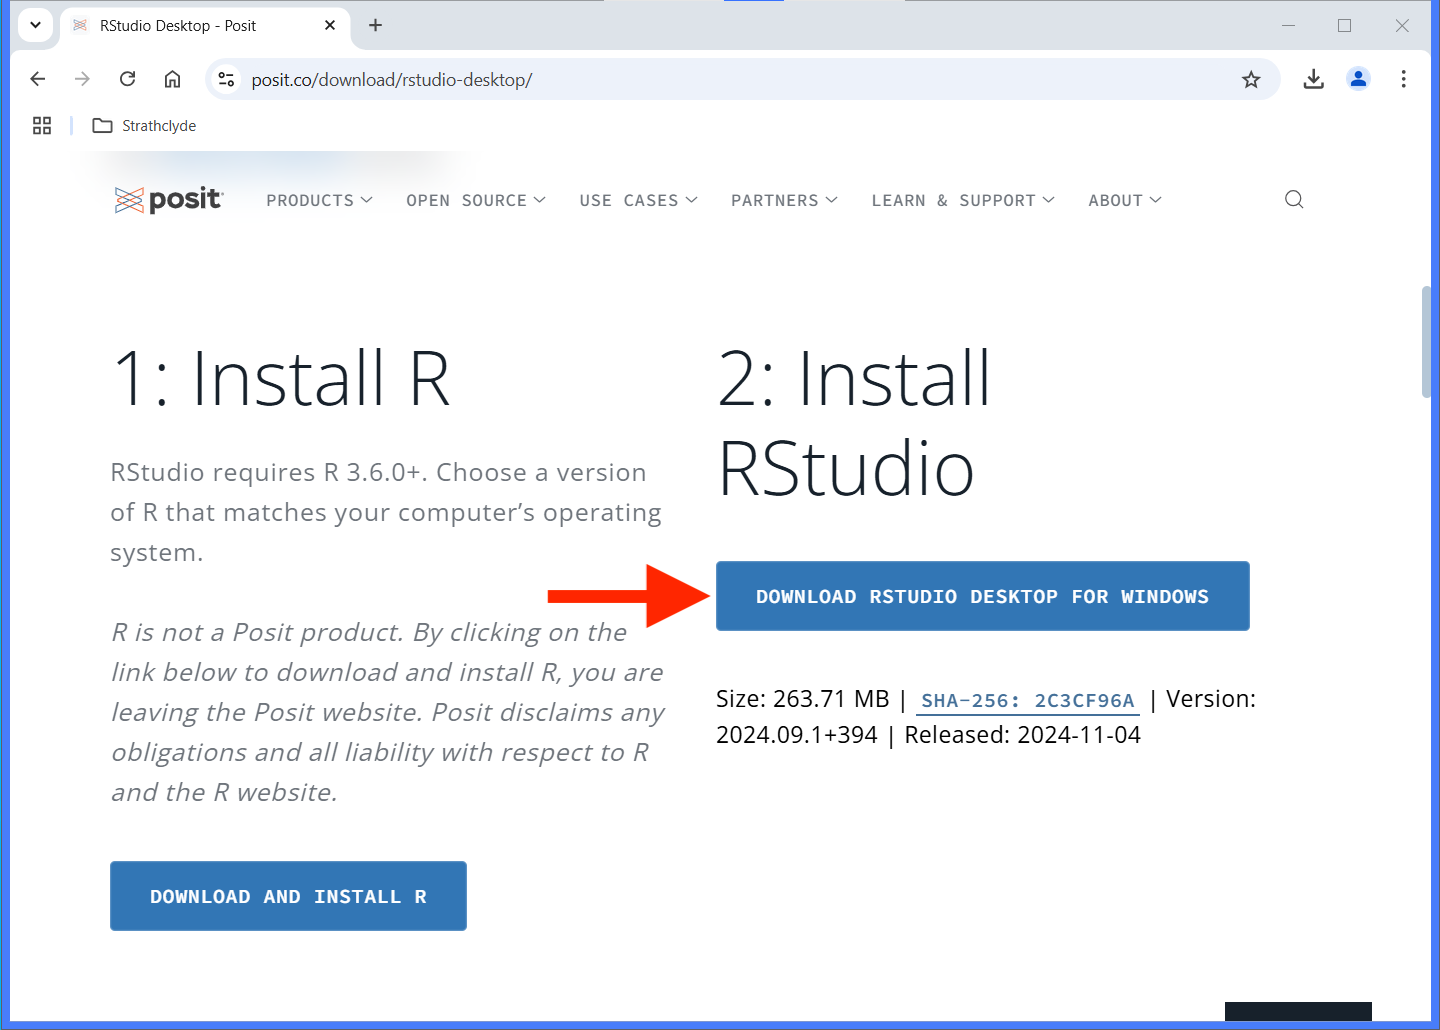Viewport: 1440px width, 1030px height.
Task: Open the site search magnifier
Action: tap(1294, 200)
